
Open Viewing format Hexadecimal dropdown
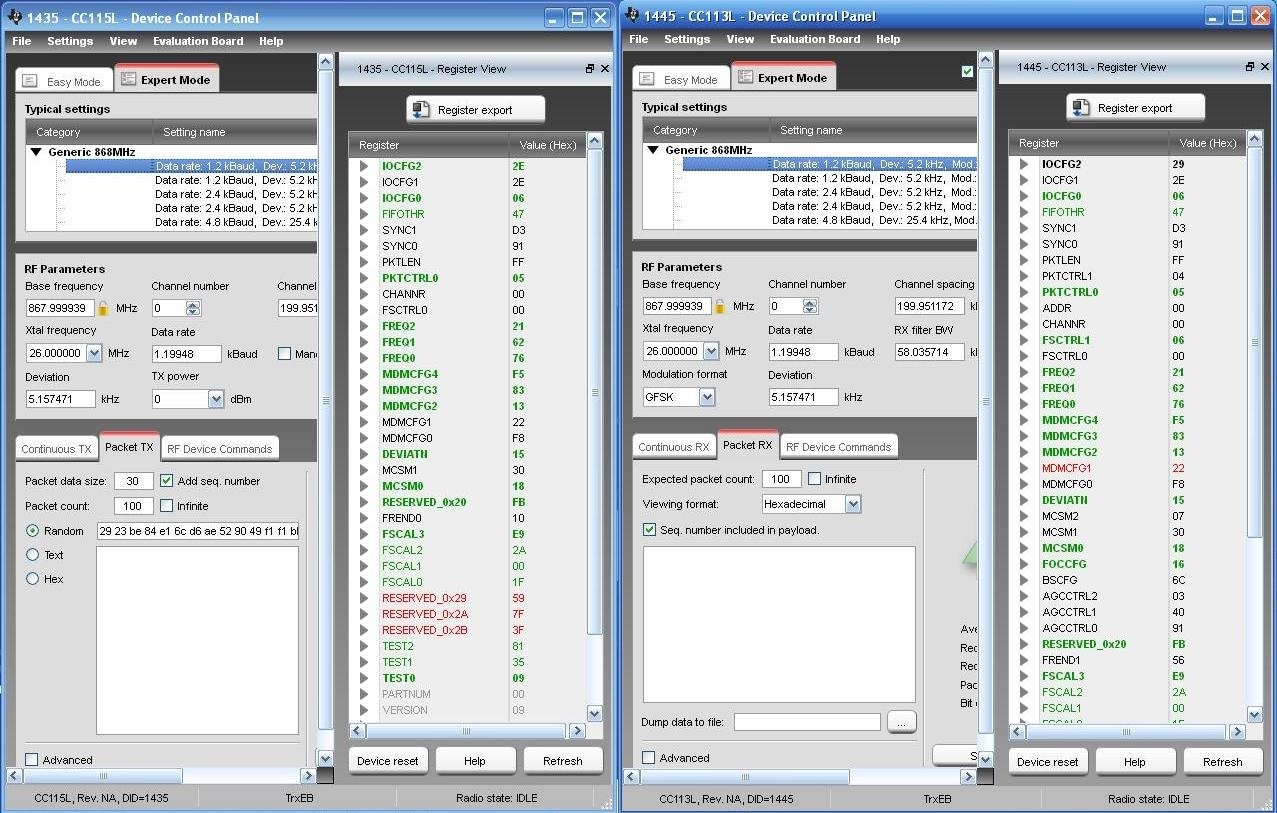coord(853,504)
